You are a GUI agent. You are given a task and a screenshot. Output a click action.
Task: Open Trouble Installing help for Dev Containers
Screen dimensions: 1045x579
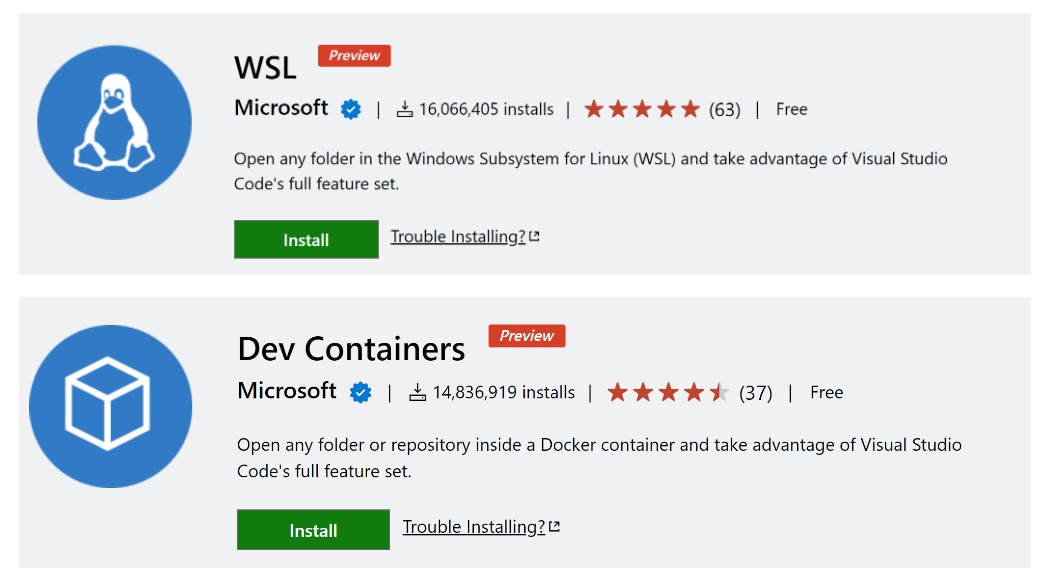pyautogui.click(x=472, y=526)
